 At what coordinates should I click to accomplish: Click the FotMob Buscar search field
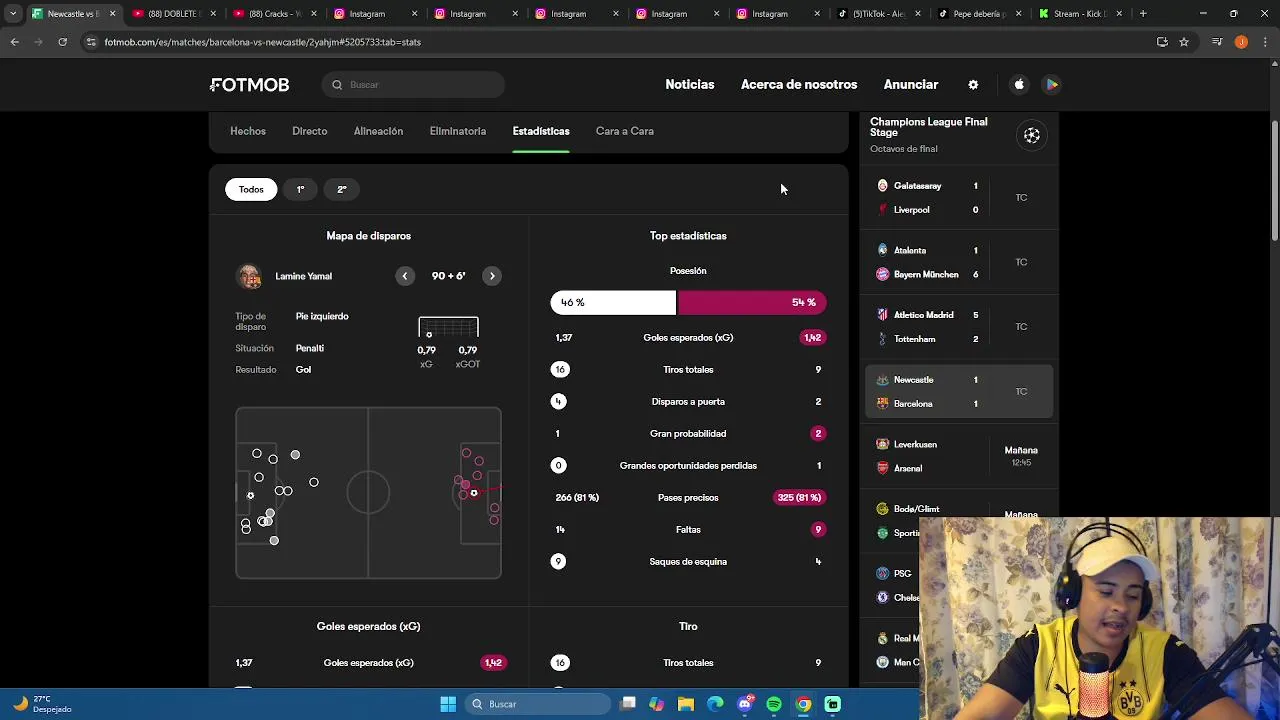[413, 85]
